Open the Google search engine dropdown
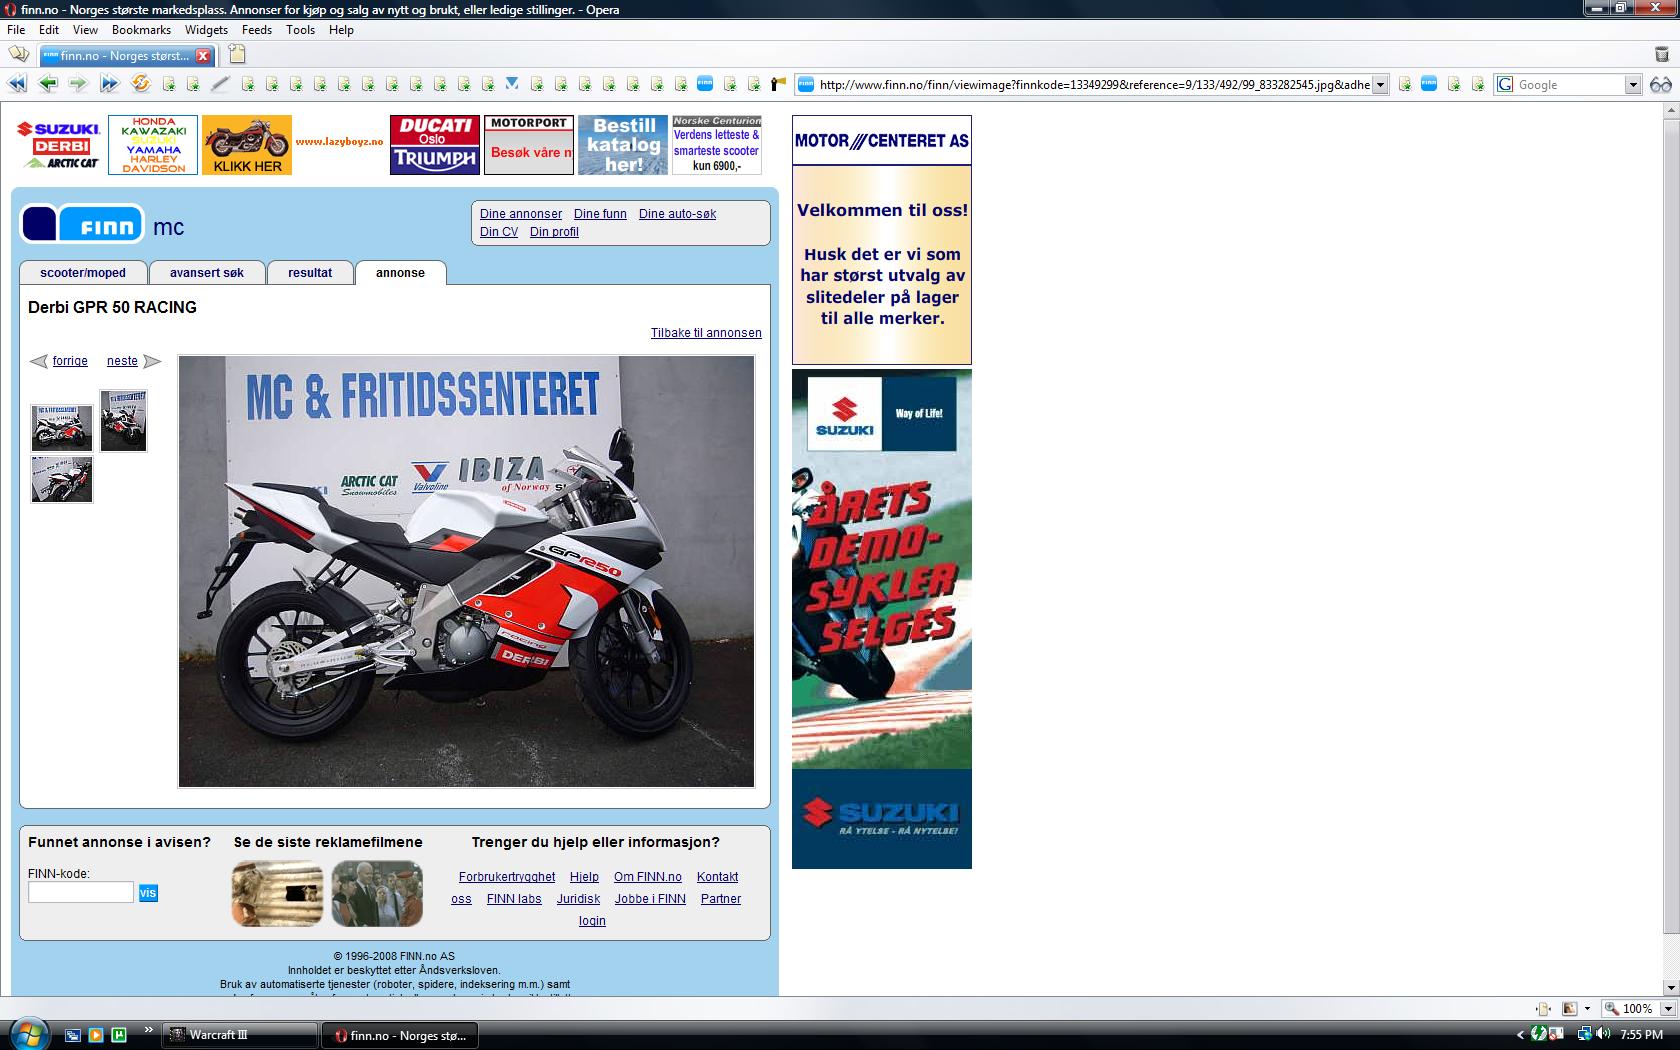The image size is (1680, 1050). (x=1632, y=85)
